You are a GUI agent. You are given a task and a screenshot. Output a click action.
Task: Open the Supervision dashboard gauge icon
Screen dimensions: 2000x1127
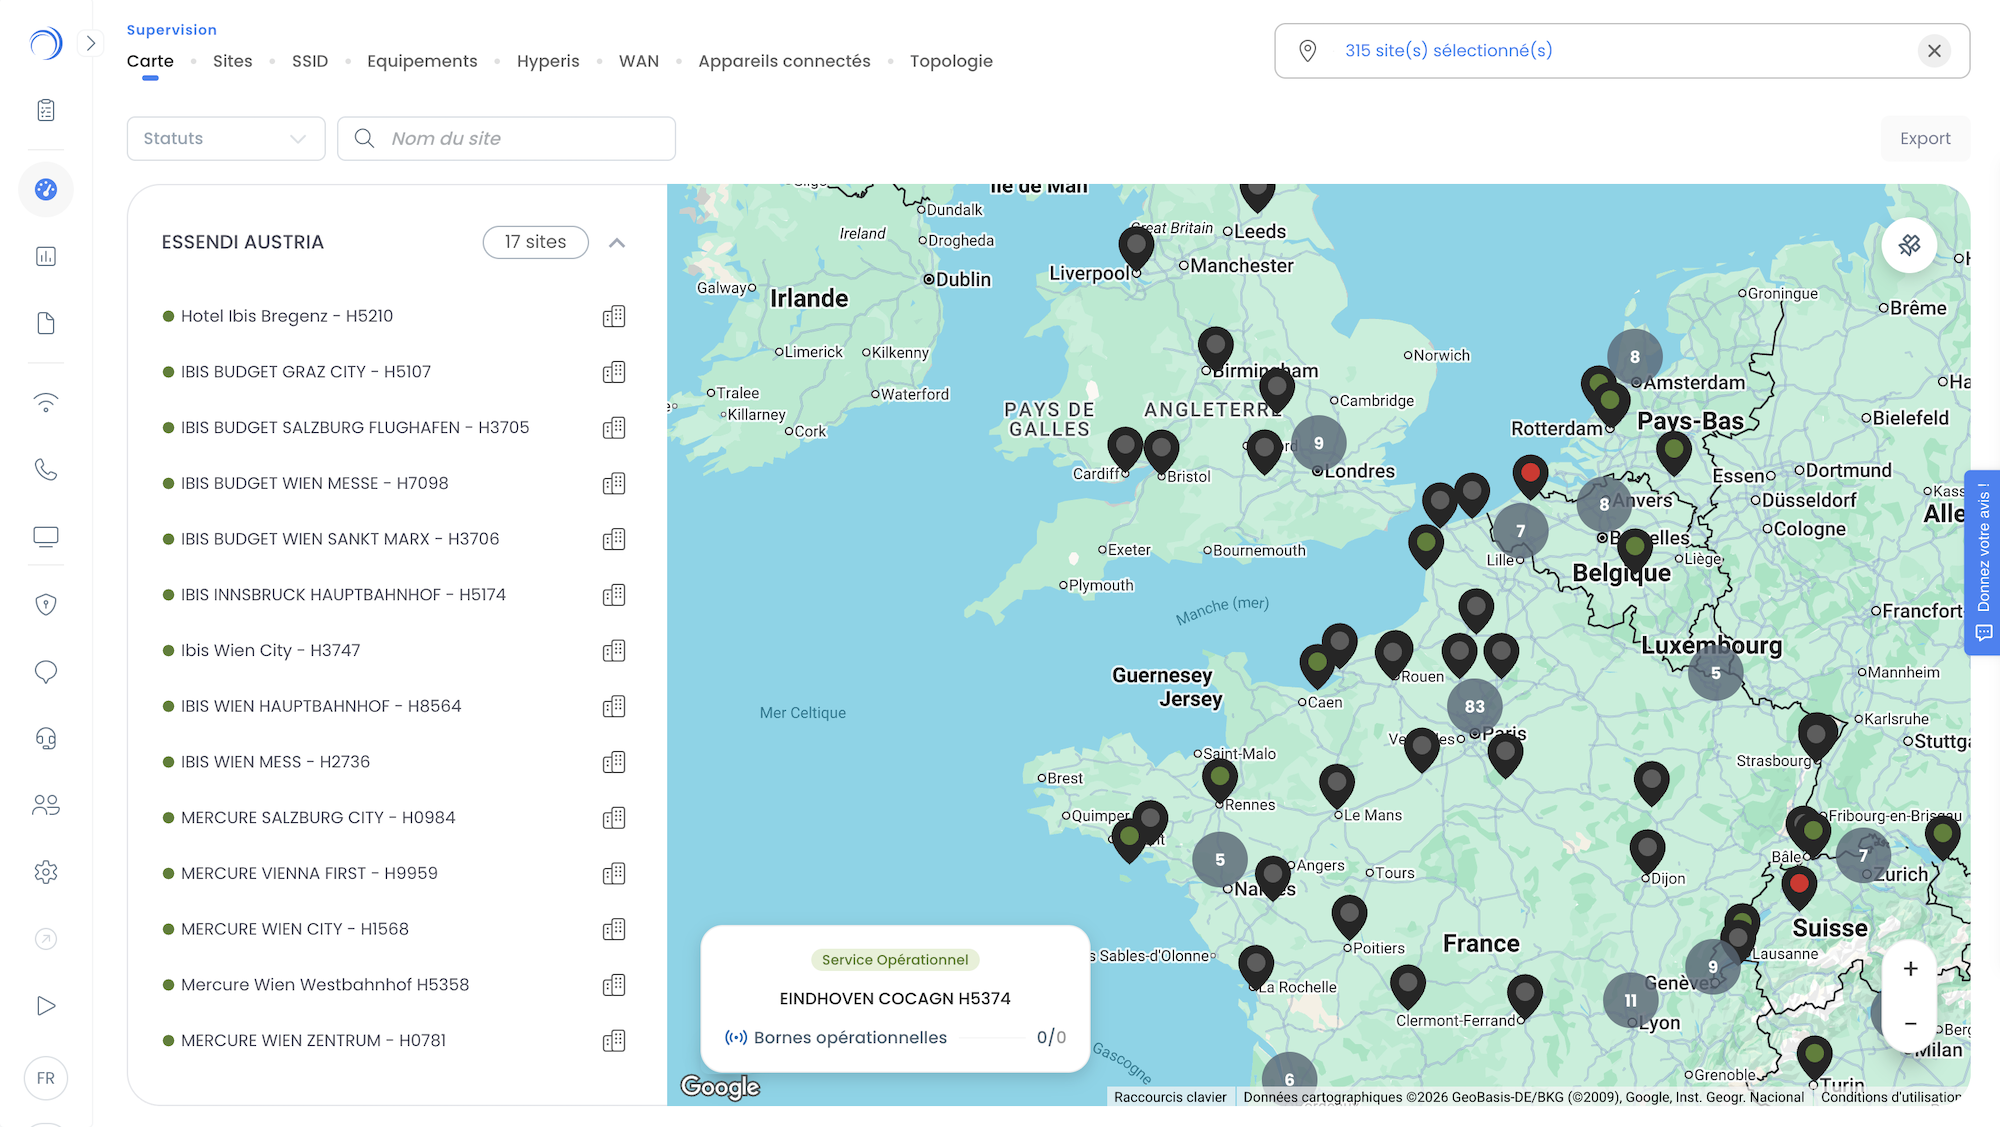[46, 189]
